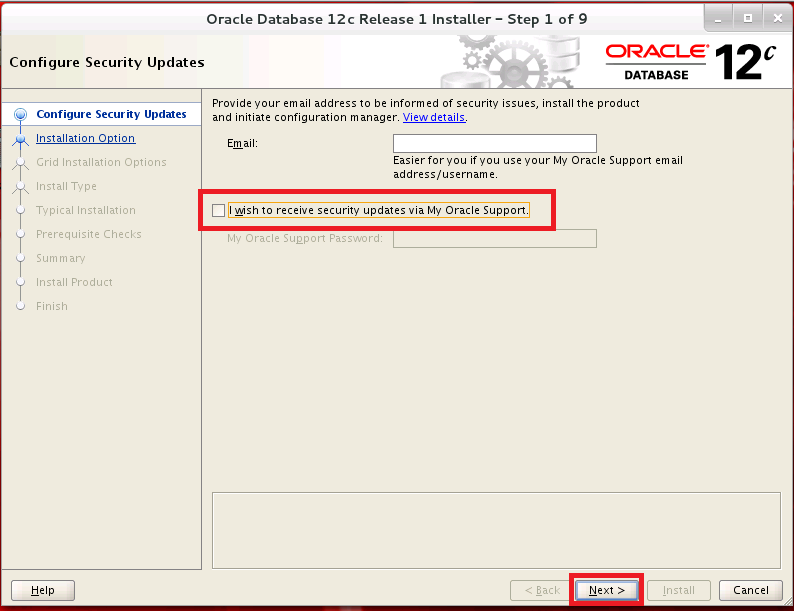
Task: Select the Prerequisite Checks step
Action: coord(89,234)
